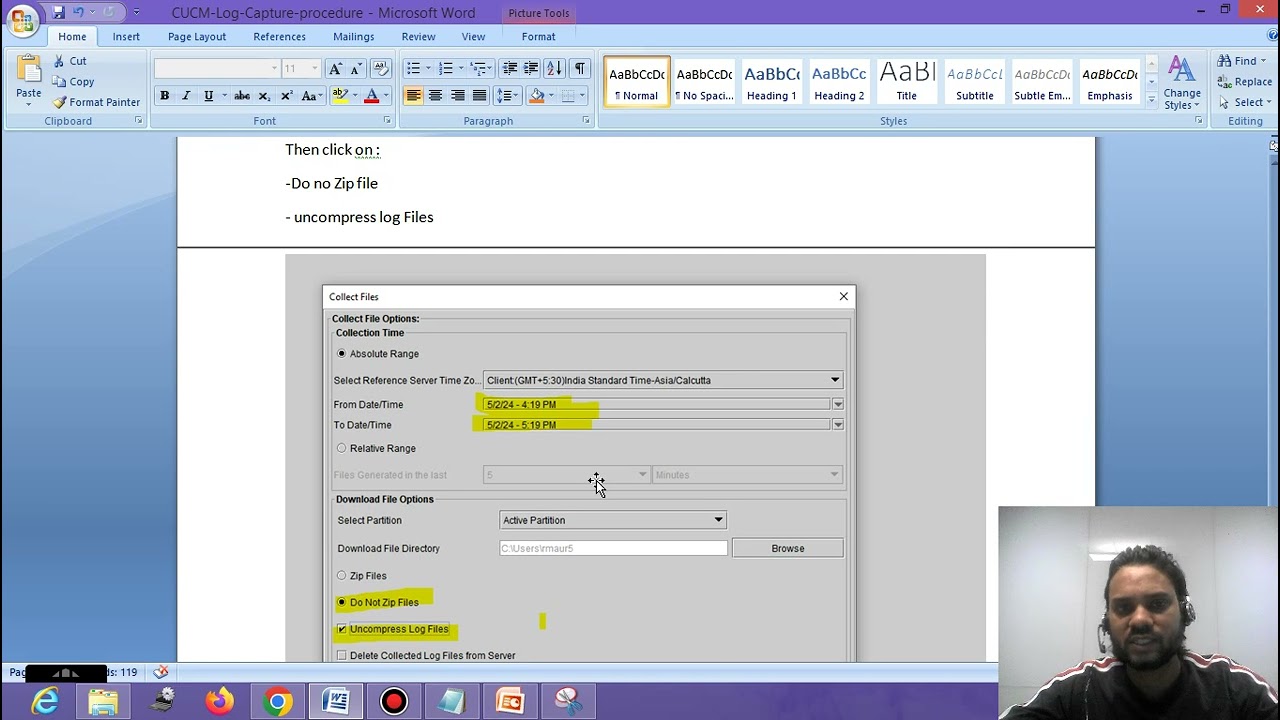Decrease paragraph indent
1280x720 pixels.
tap(510, 68)
